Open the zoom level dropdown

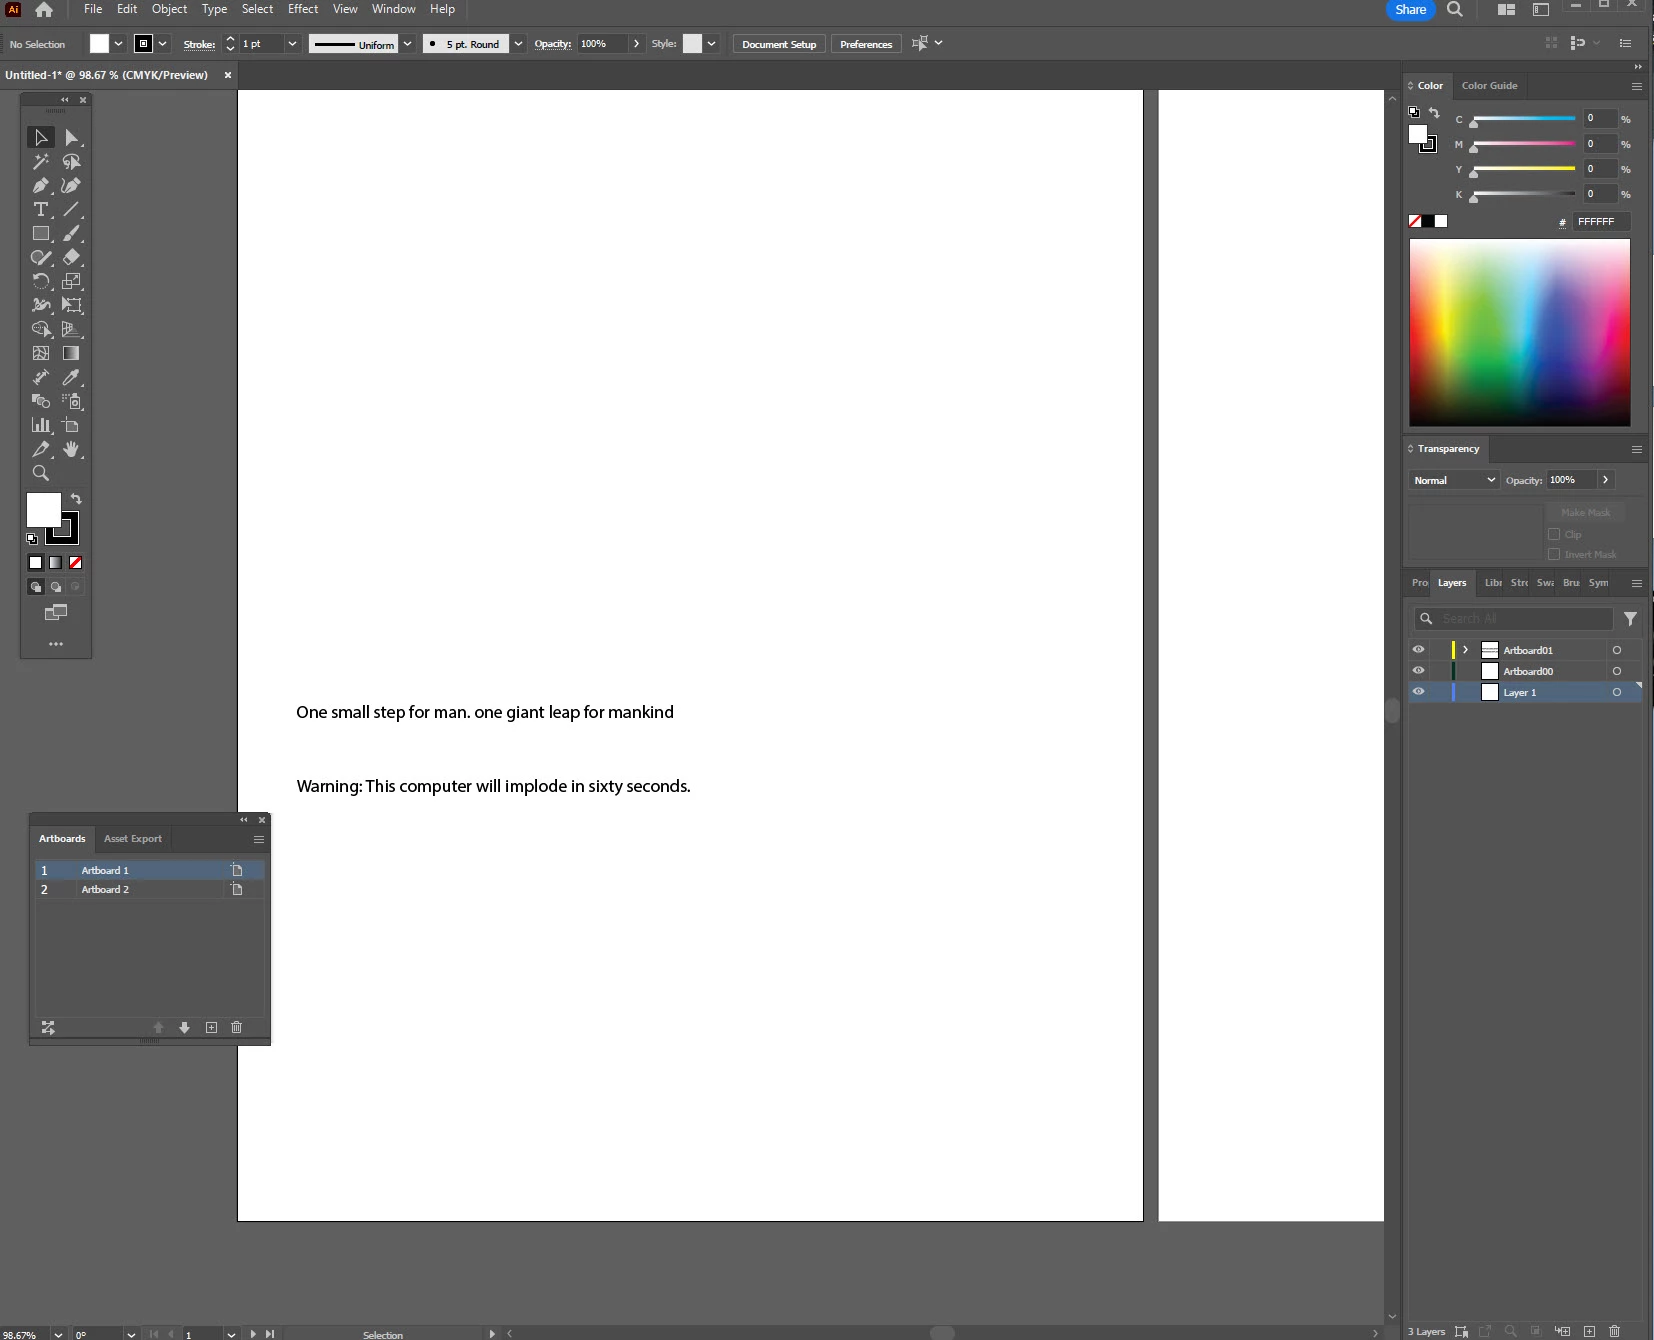(58, 1334)
